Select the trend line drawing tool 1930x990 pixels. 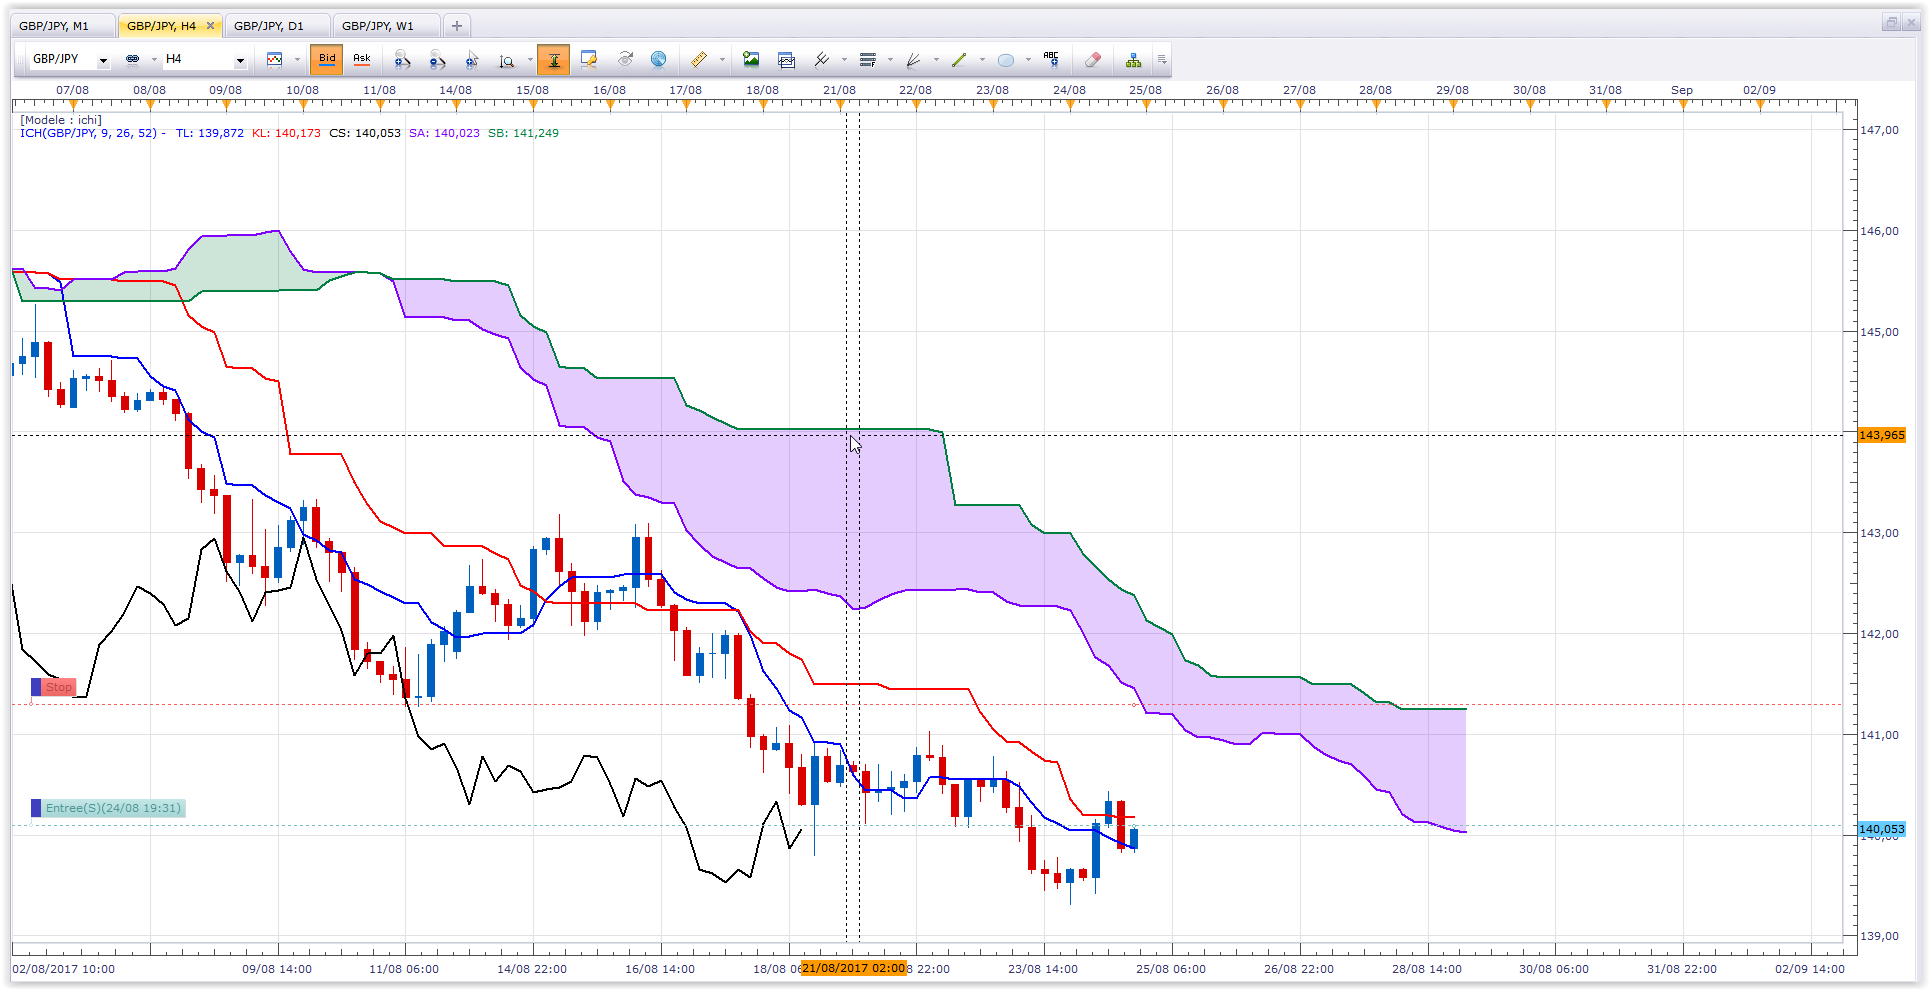959,60
